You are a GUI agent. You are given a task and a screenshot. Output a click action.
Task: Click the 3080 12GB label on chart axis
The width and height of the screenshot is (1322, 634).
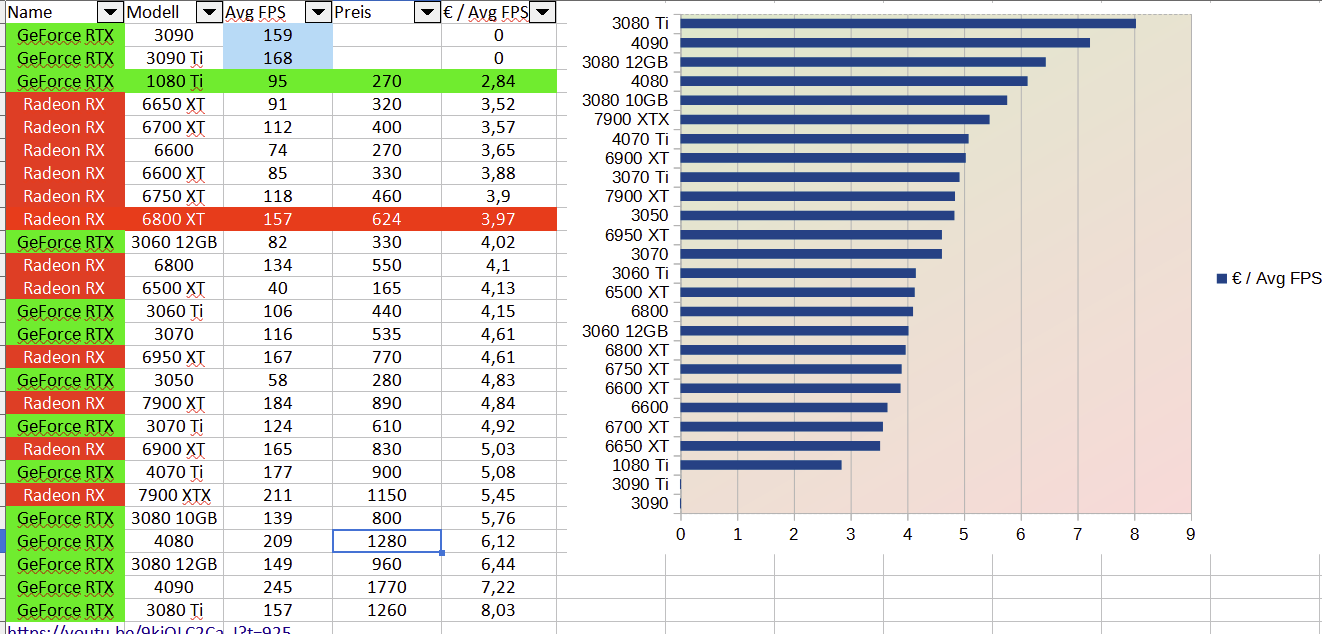point(626,62)
